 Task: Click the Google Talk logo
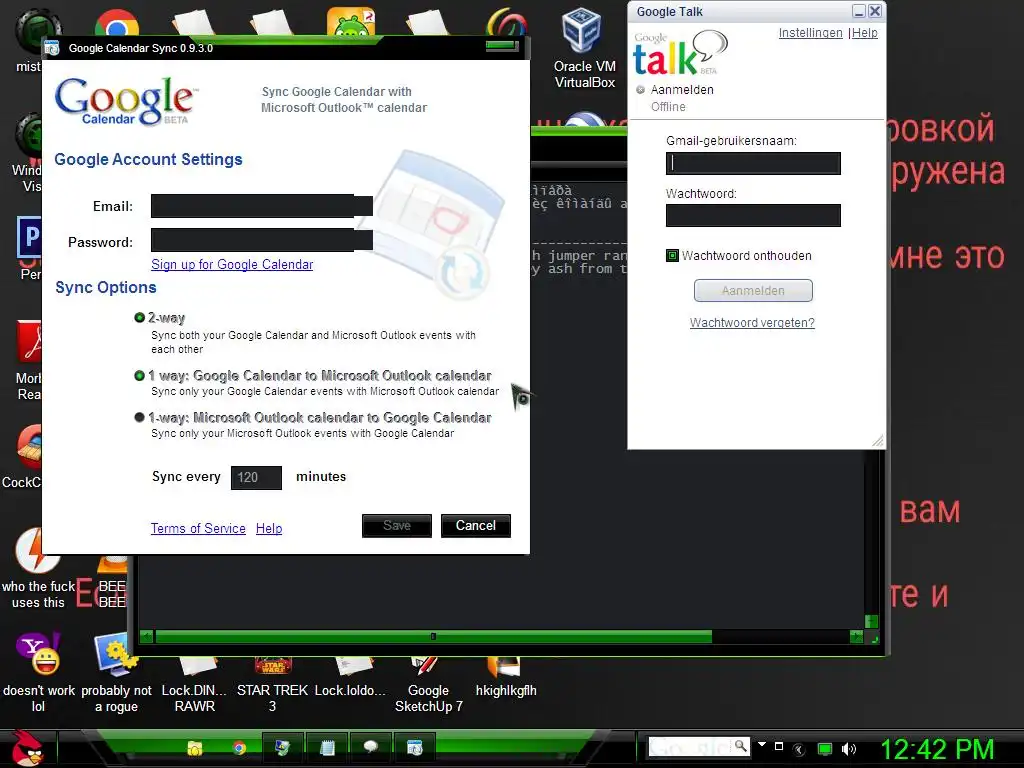tap(680, 52)
